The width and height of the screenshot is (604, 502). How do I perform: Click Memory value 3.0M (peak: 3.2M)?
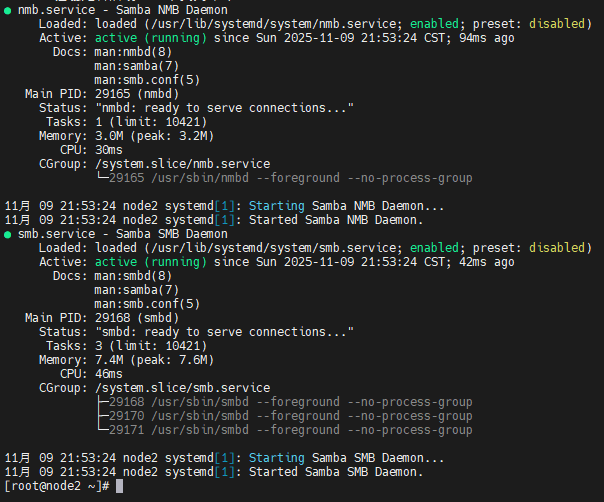coord(154,136)
